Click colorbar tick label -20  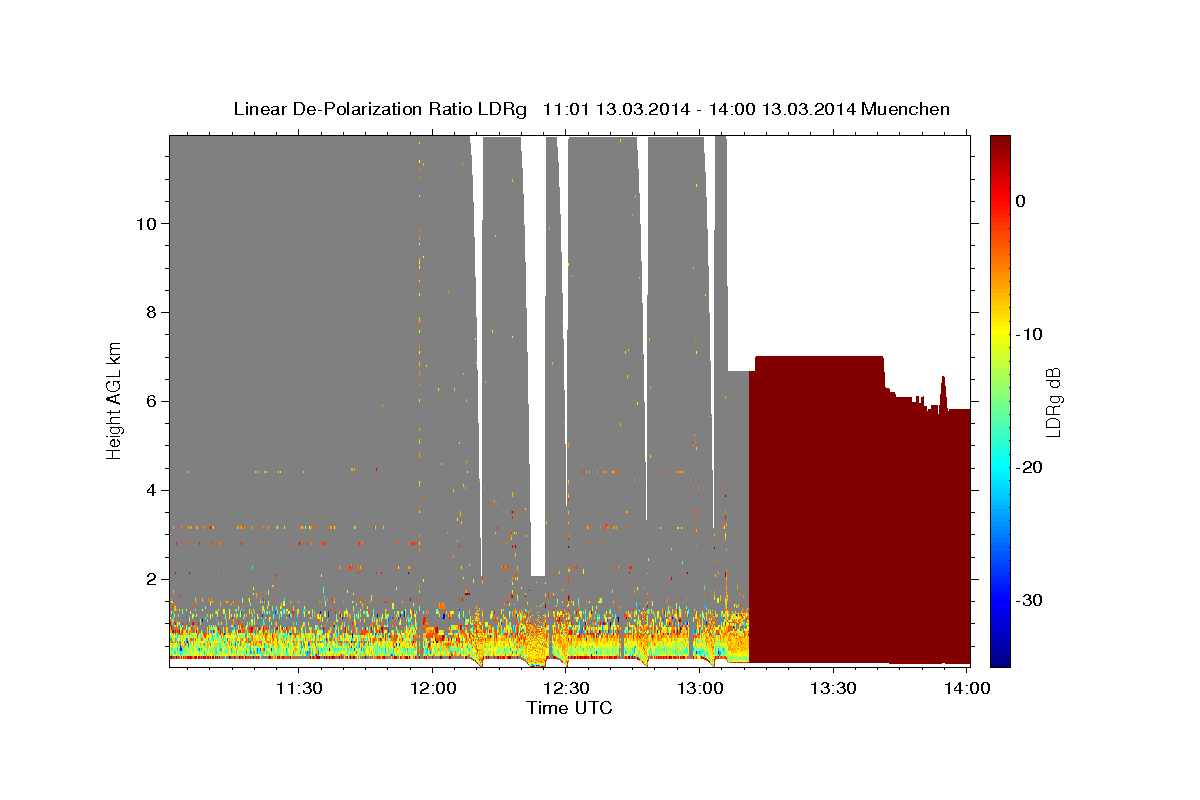pos(1030,467)
